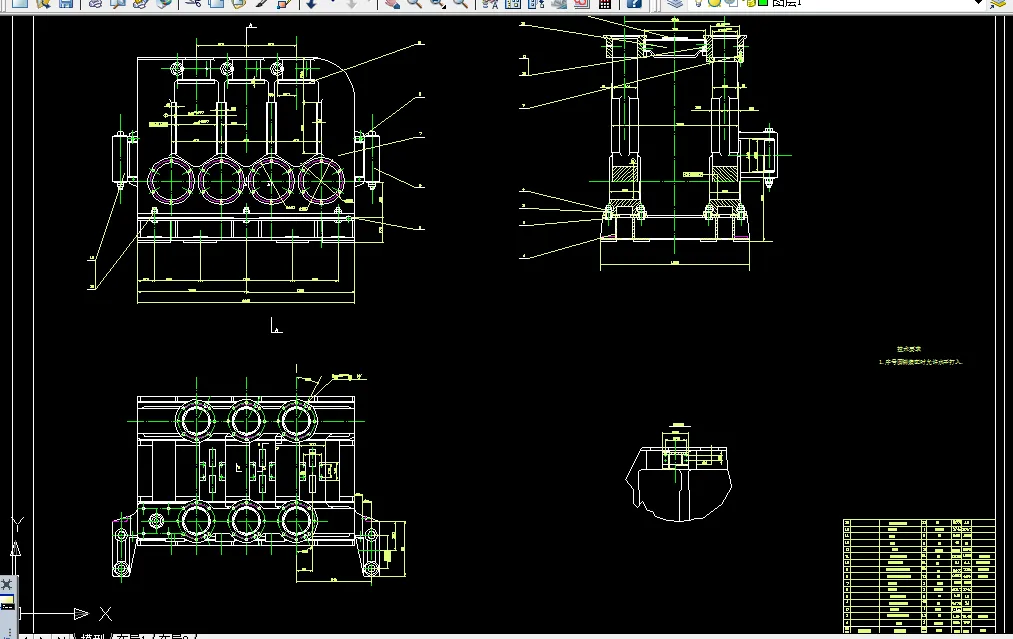1013x639 pixels.
Task: Click the Block Editor icon
Action: pyautogui.click(x=284, y=3)
